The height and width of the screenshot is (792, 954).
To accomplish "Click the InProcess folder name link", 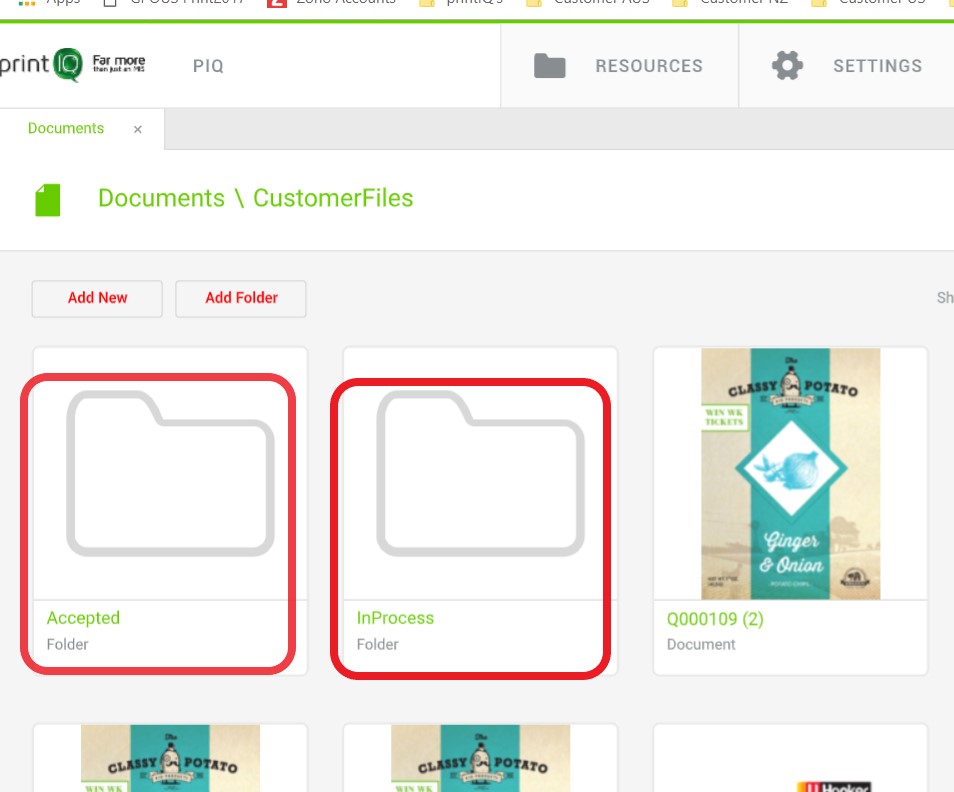I will [395, 618].
